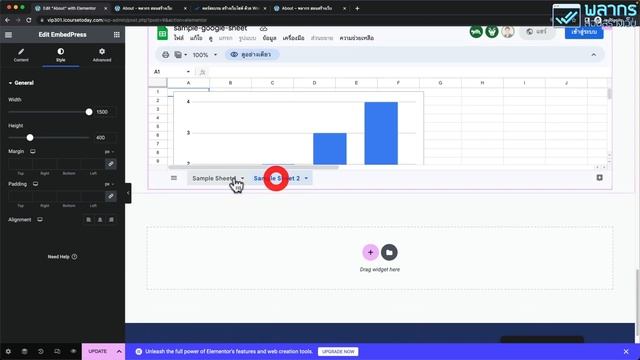Click the share globe button
Image resolution: width=640 pixels, height=360 pixels.
(537, 31)
